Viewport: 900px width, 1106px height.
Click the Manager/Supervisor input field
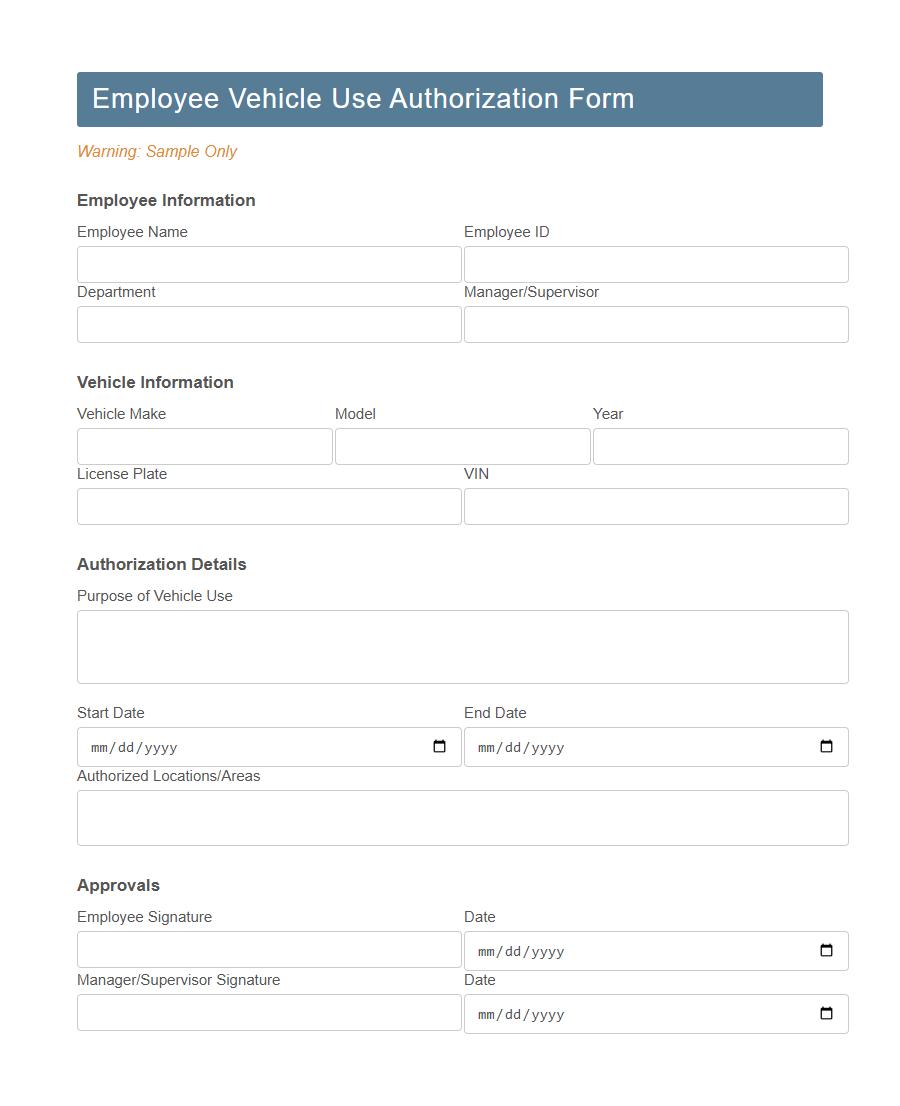pos(655,324)
